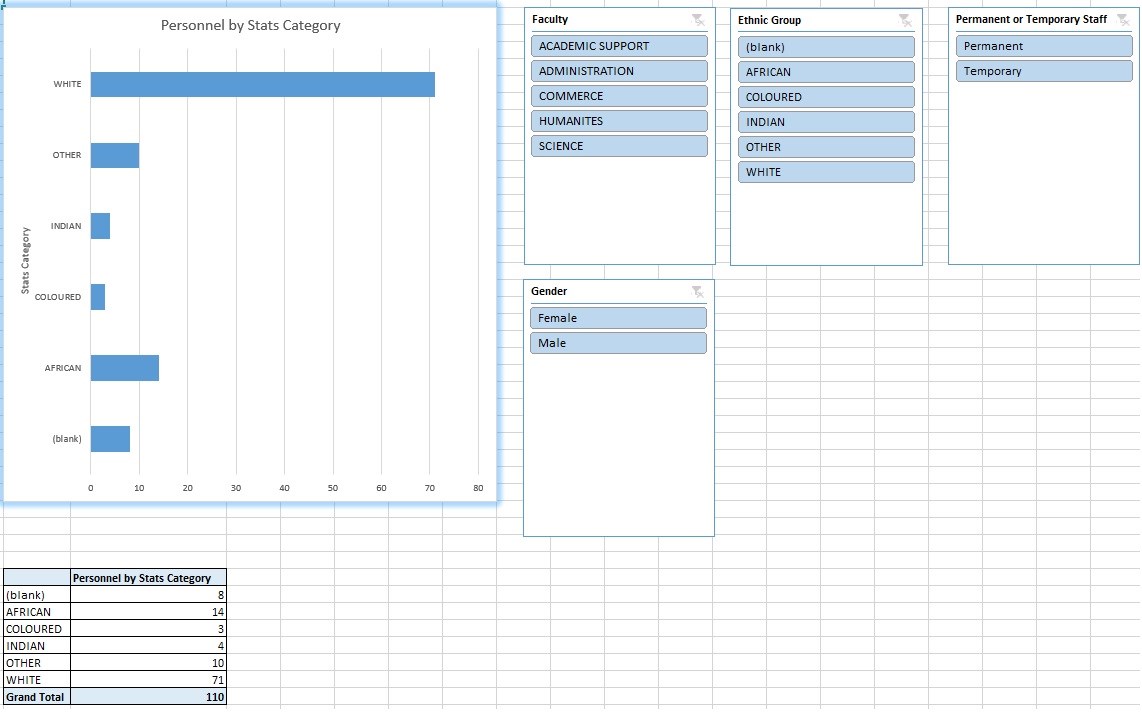Click the WHITE bar in the chart
This screenshot has width=1142, height=715.
pos(260,84)
